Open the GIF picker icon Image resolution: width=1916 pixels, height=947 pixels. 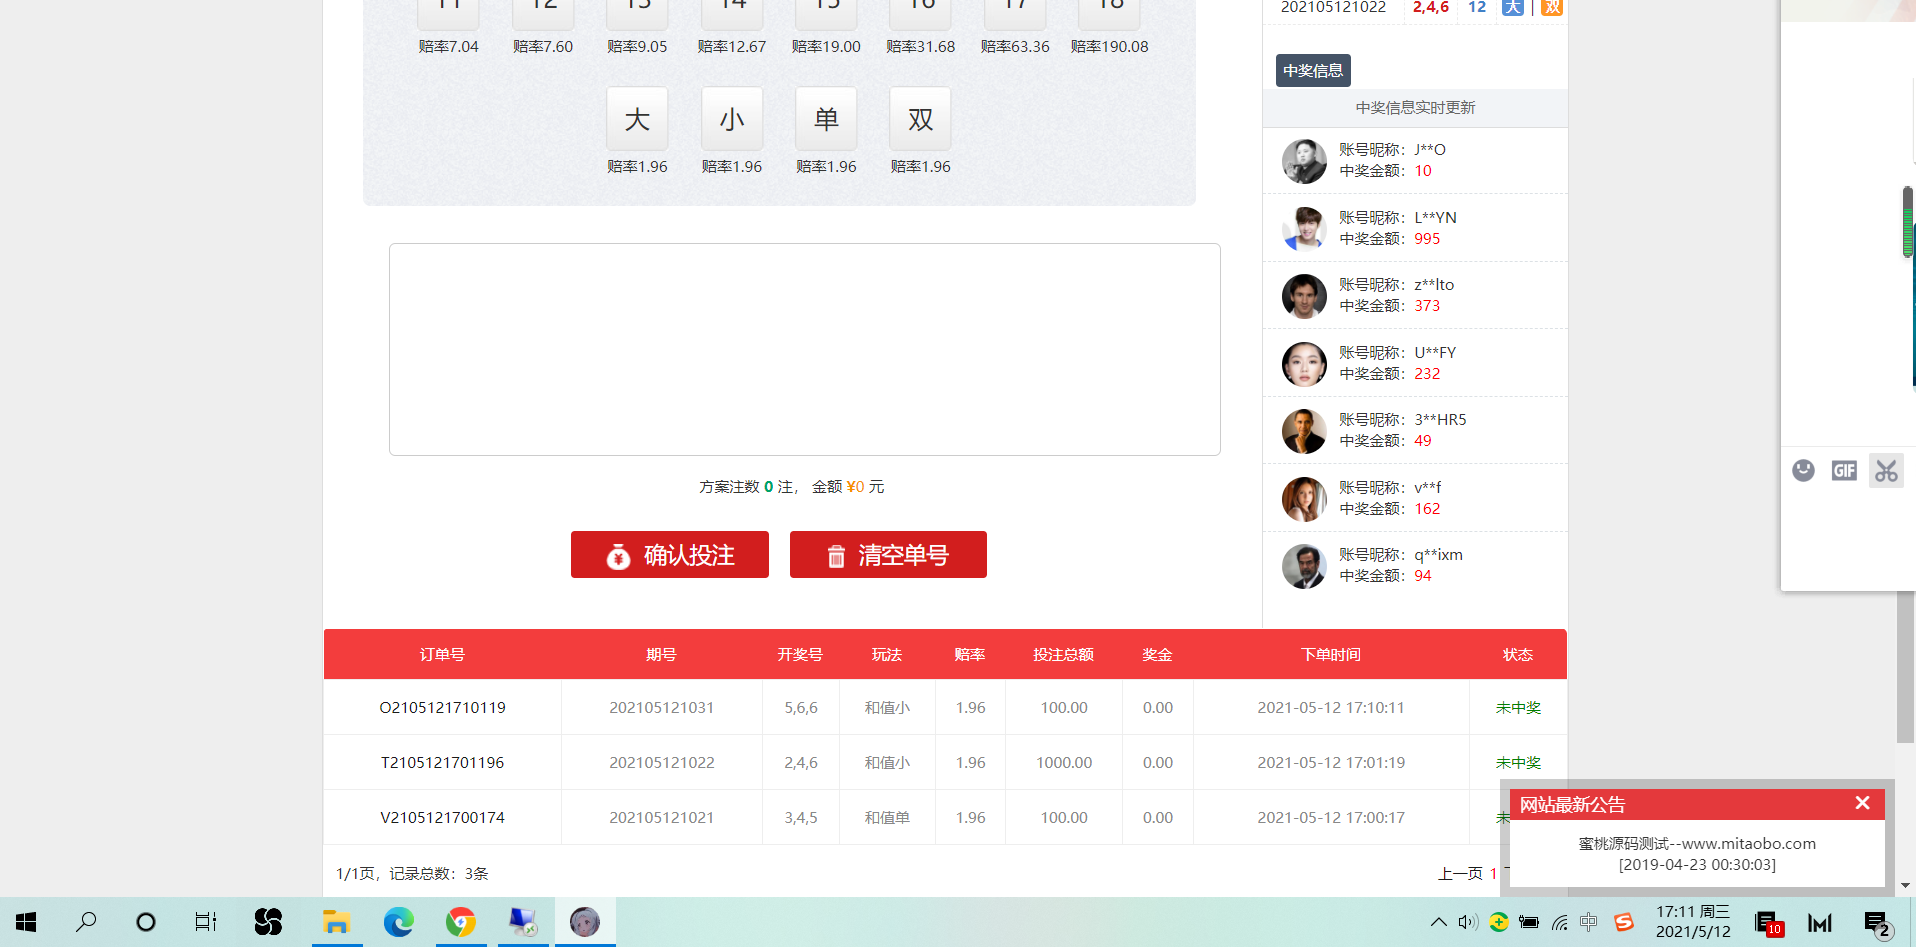1844,470
